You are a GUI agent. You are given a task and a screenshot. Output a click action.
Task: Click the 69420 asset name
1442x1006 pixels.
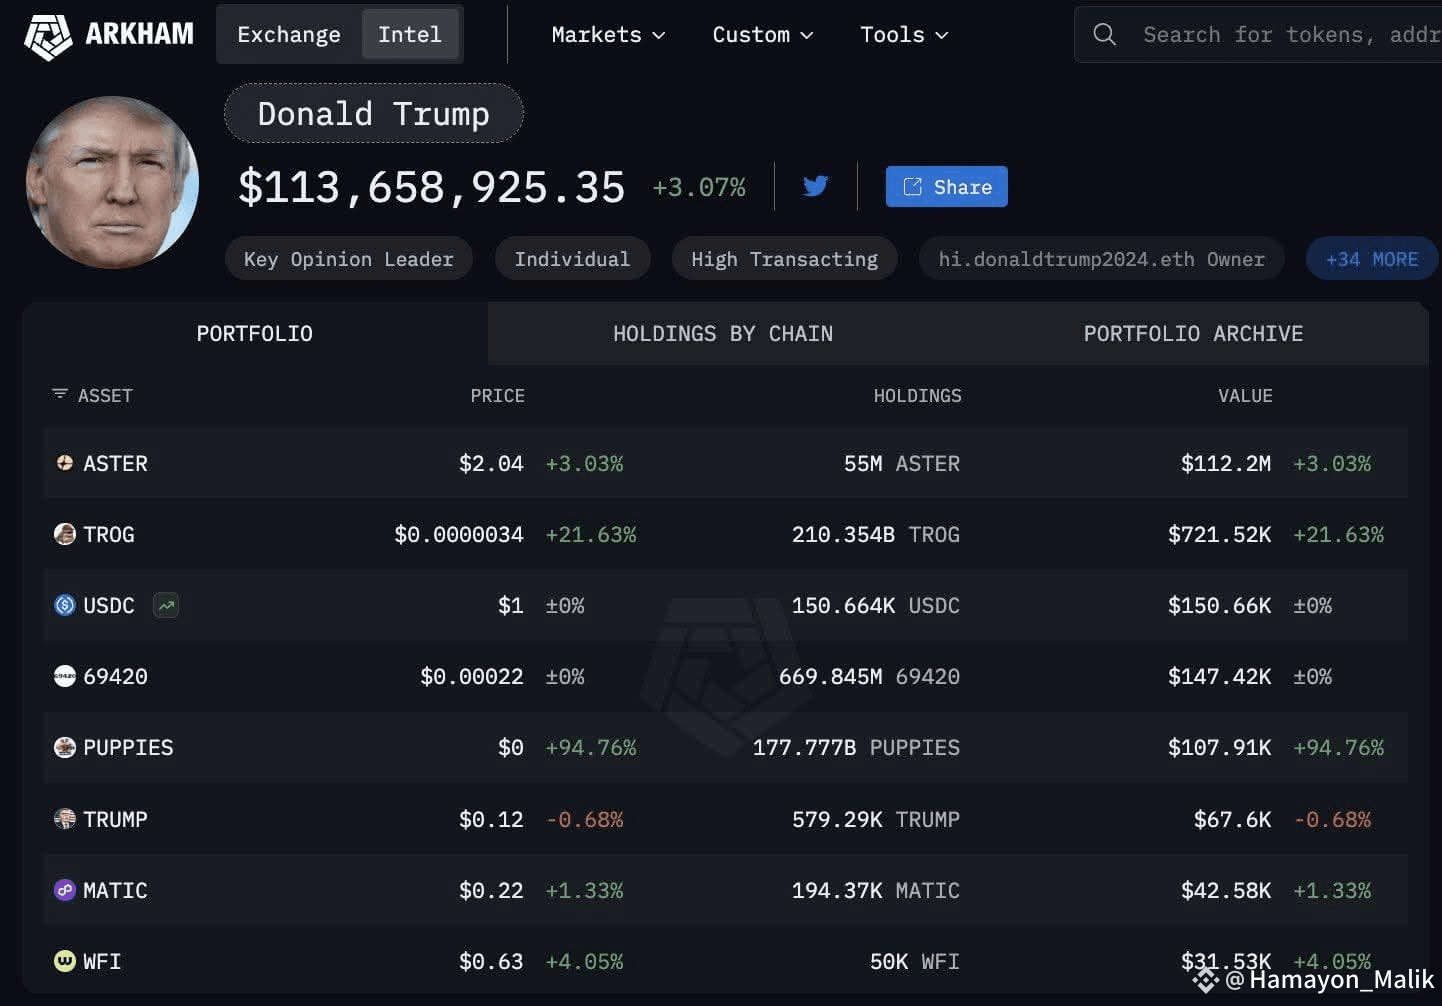[115, 676]
